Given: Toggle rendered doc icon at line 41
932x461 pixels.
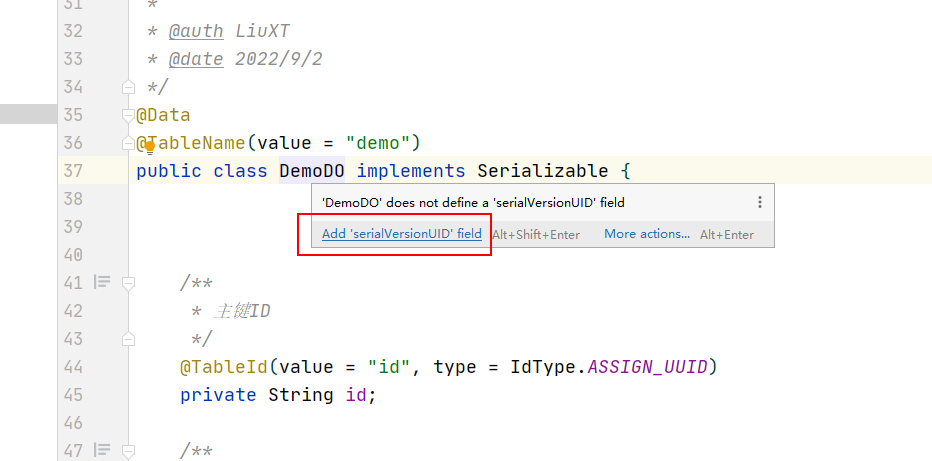Looking at the screenshot, I should pos(102,283).
